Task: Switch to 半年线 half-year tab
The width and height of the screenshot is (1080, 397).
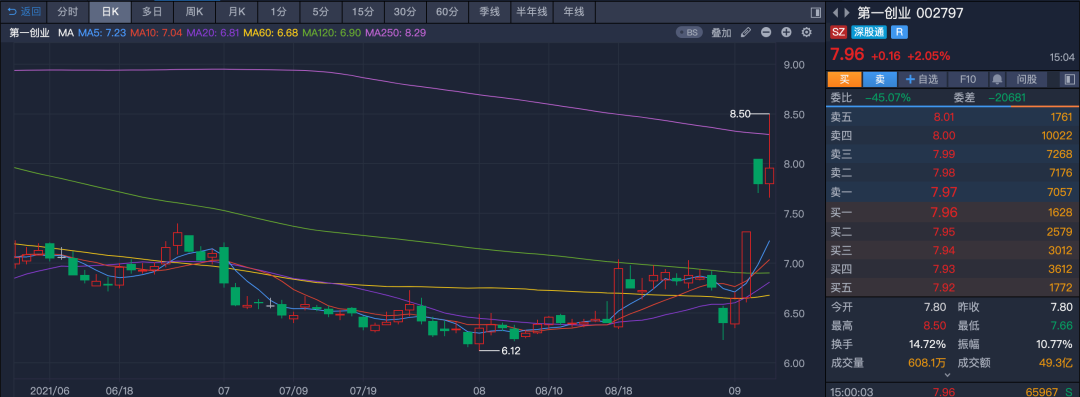Action: (532, 12)
